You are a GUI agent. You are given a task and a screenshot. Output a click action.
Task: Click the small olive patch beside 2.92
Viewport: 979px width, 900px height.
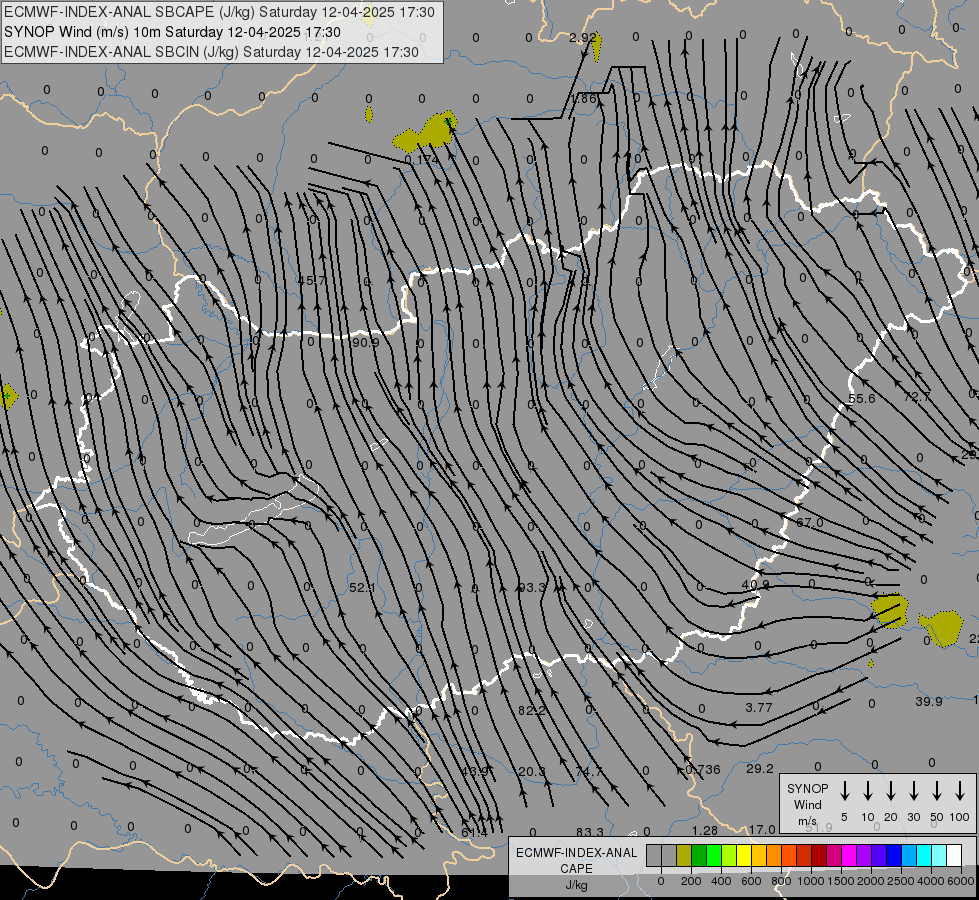tap(598, 47)
